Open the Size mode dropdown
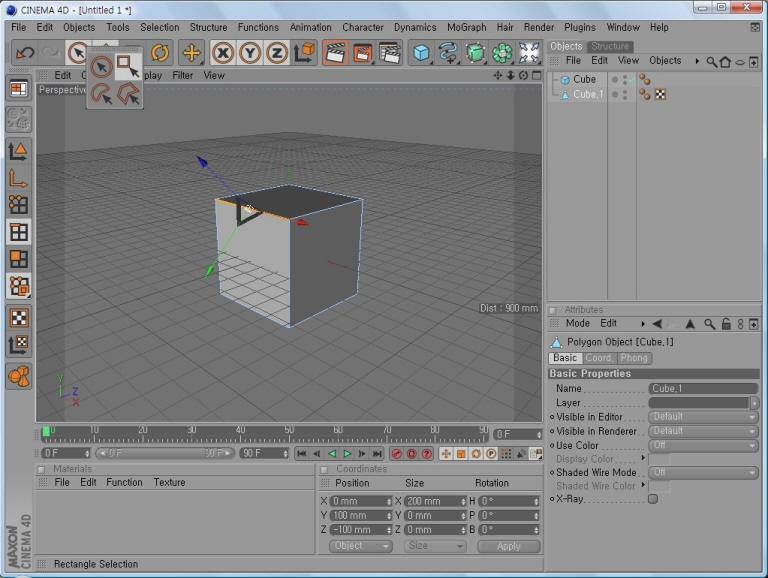The height and width of the screenshot is (578, 768). coord(434,546)
